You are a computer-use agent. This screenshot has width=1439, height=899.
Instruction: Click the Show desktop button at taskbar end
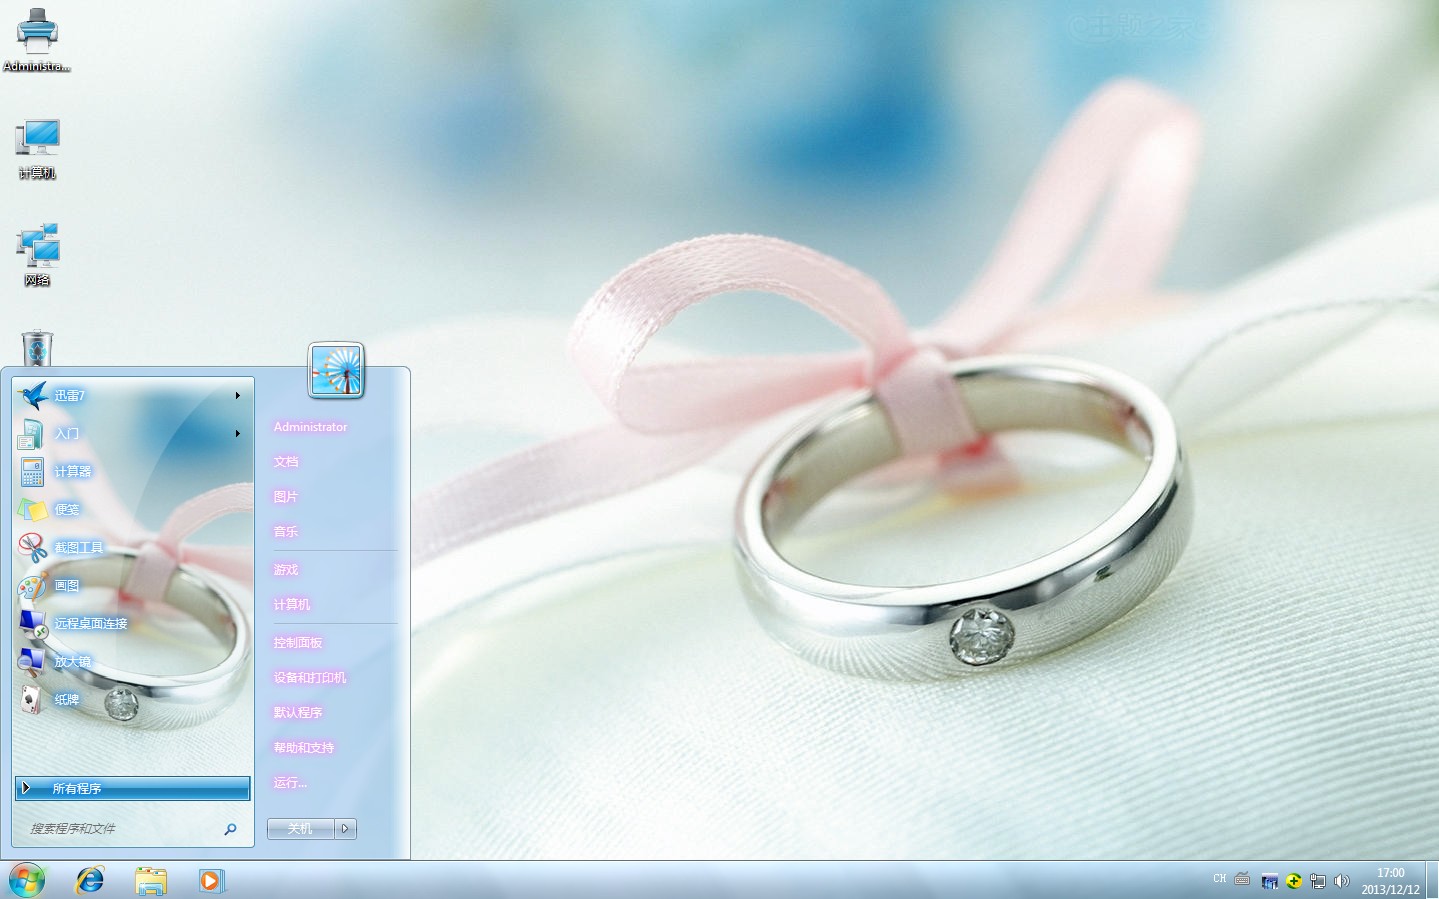pyautogui.click(x=1432, y=880)
